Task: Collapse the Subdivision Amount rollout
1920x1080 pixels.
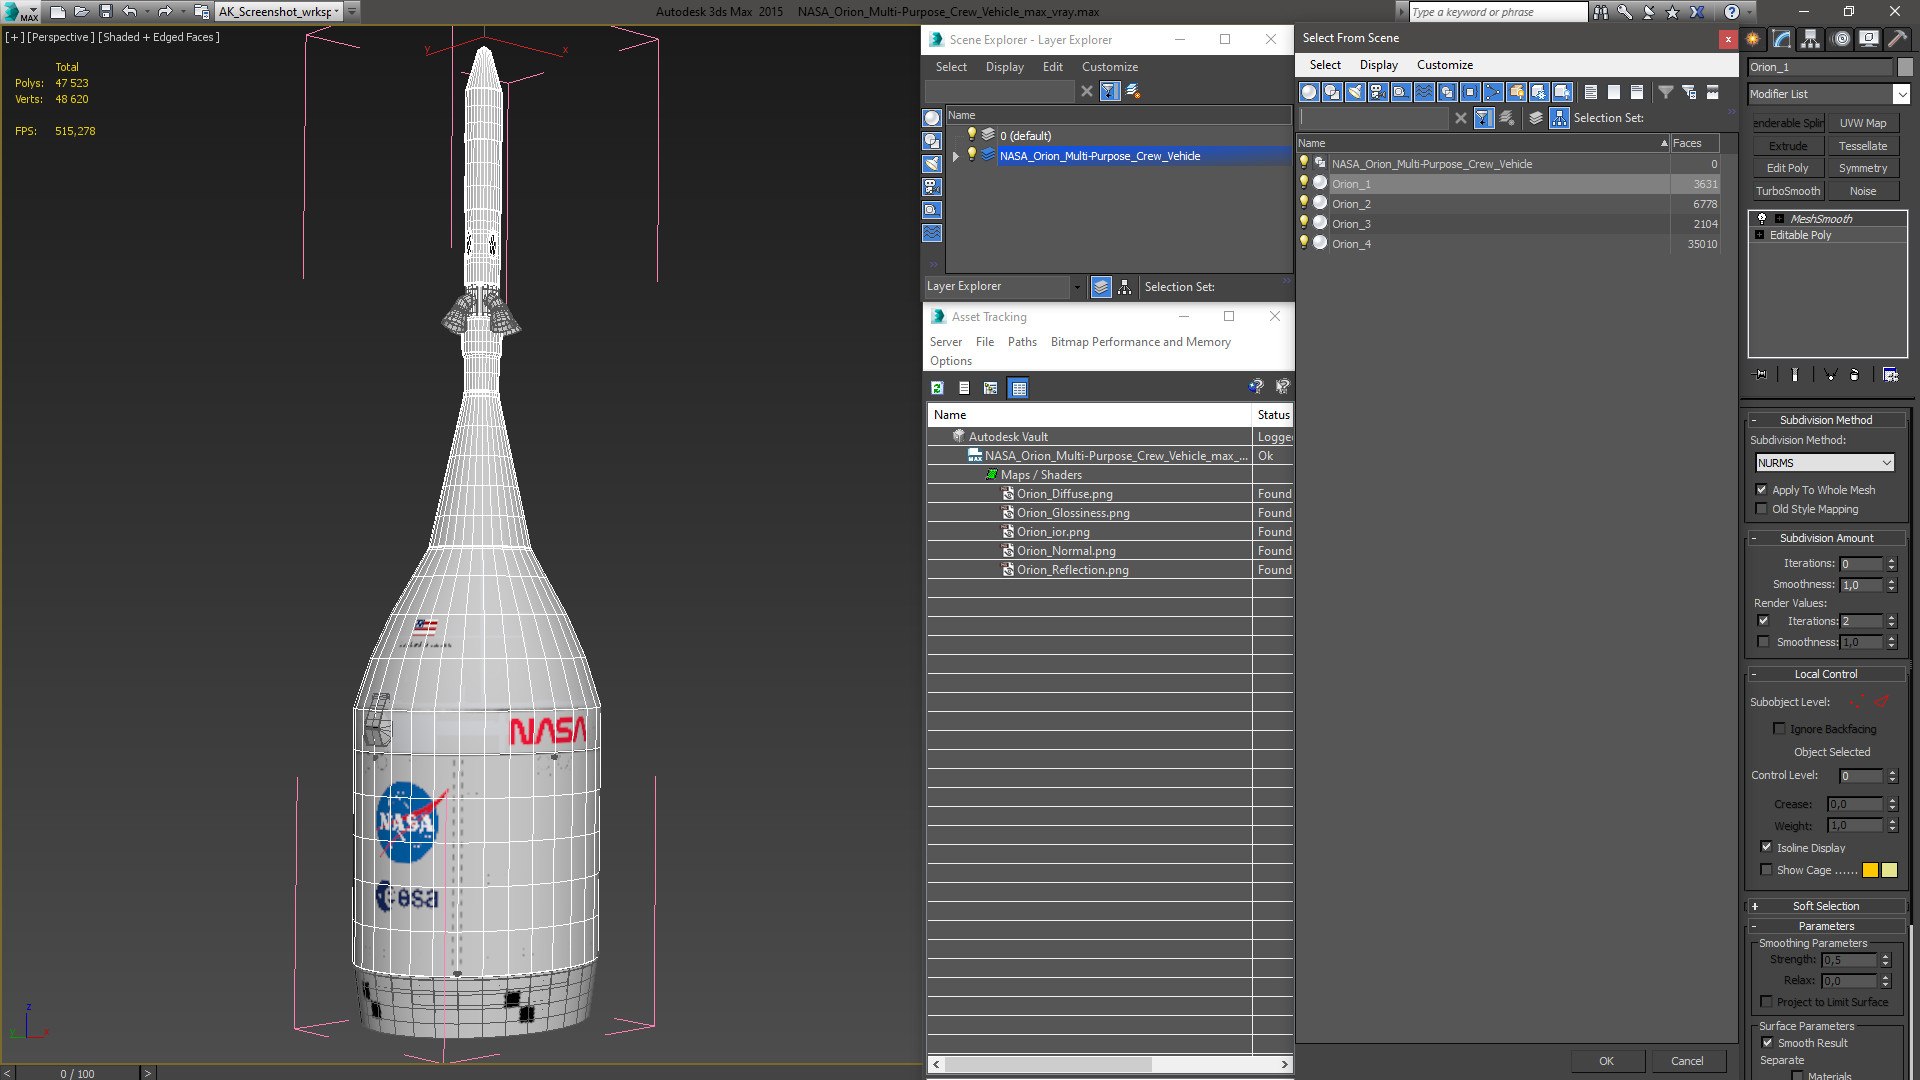Action: [1826, 538]
